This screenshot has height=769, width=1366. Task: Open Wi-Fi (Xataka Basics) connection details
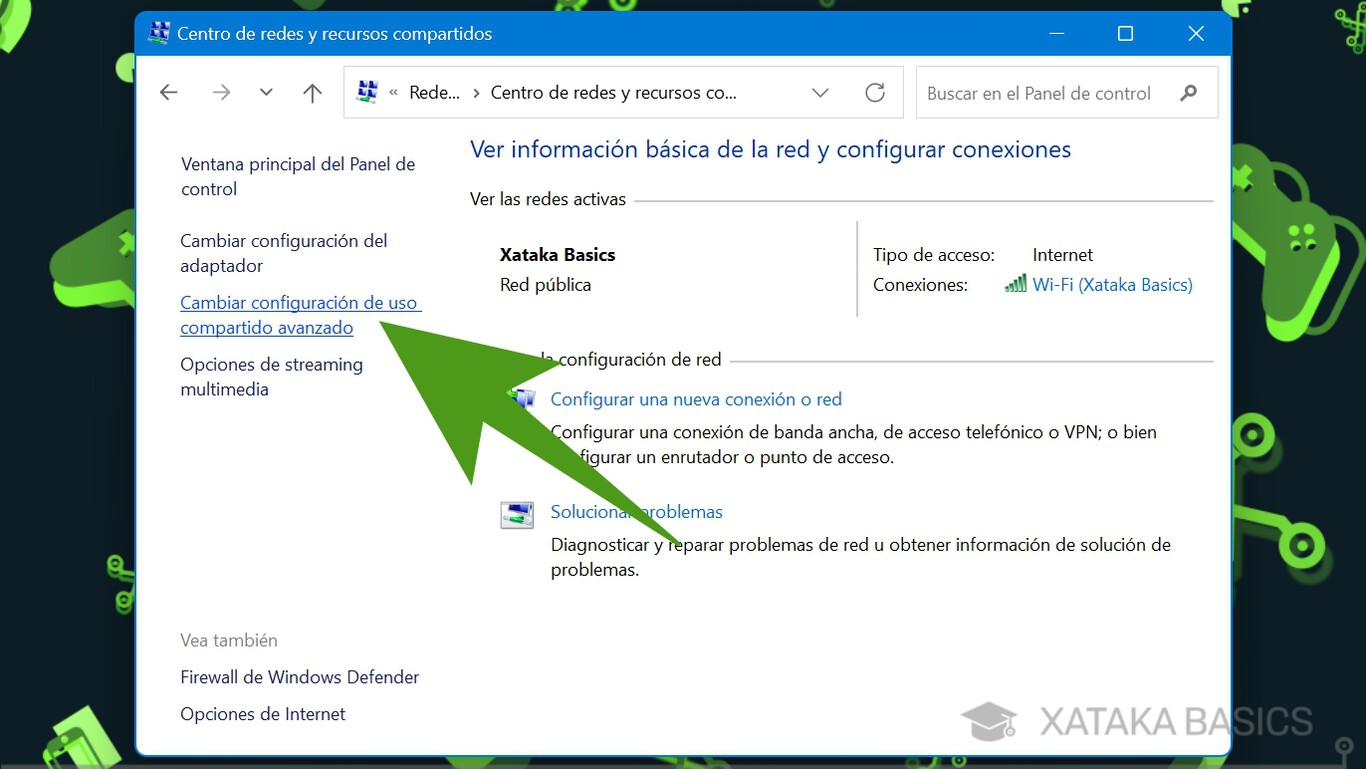(1112, 284)
